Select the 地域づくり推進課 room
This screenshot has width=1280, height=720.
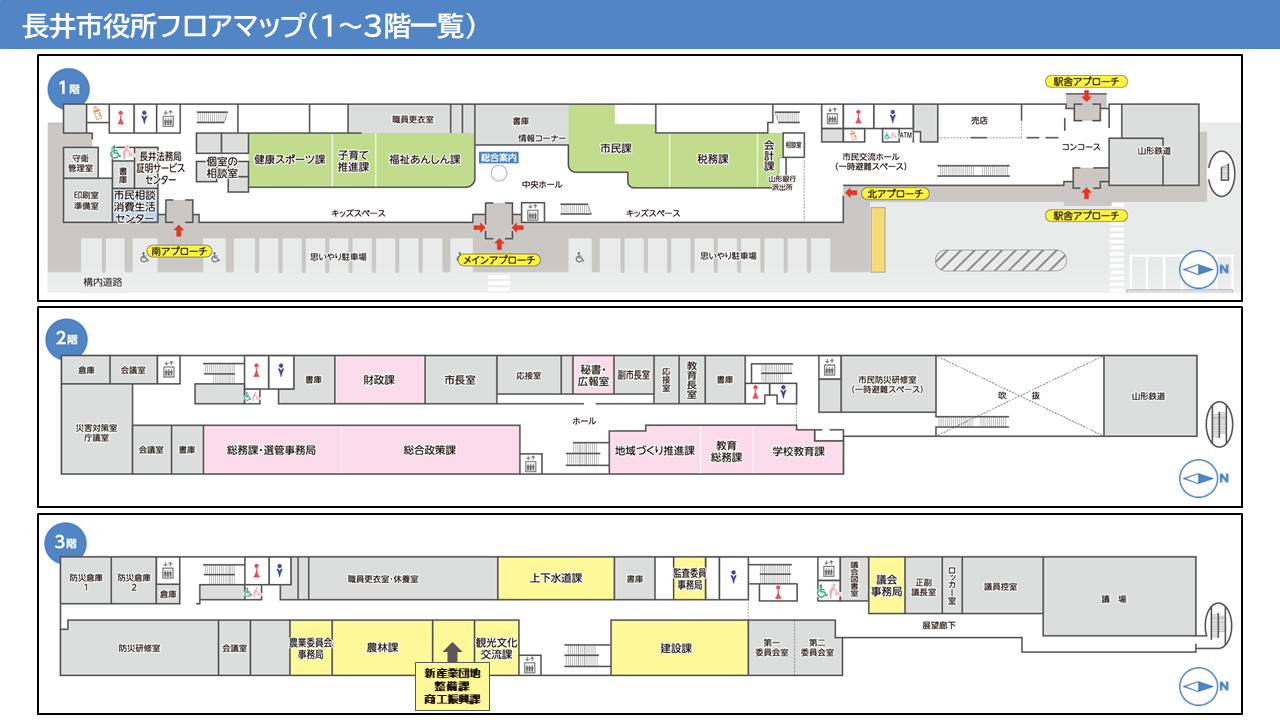[655, 452]
